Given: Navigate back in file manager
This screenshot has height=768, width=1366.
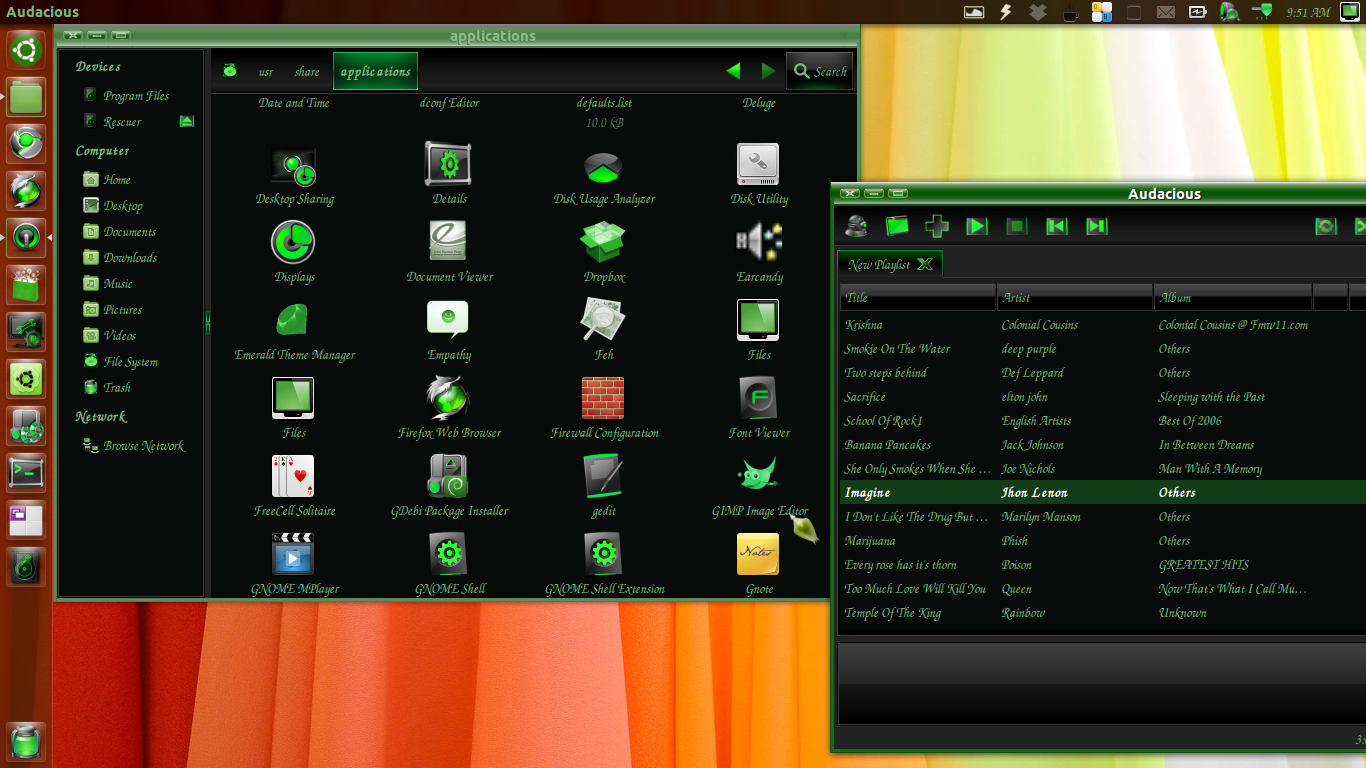Looking at the screenshot, I should point(734,71).
